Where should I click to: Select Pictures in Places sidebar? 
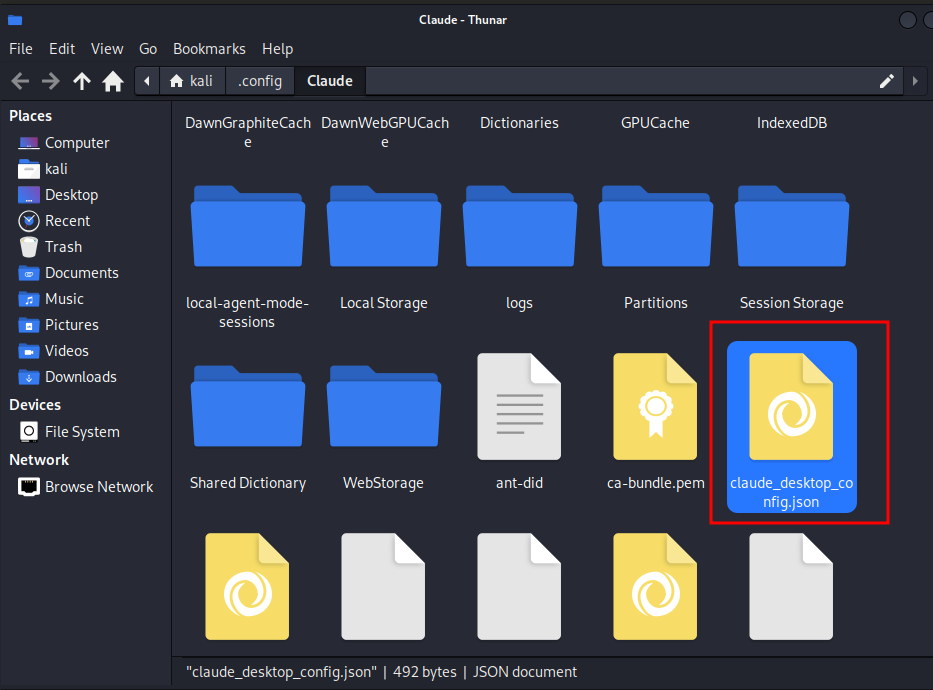58,325
